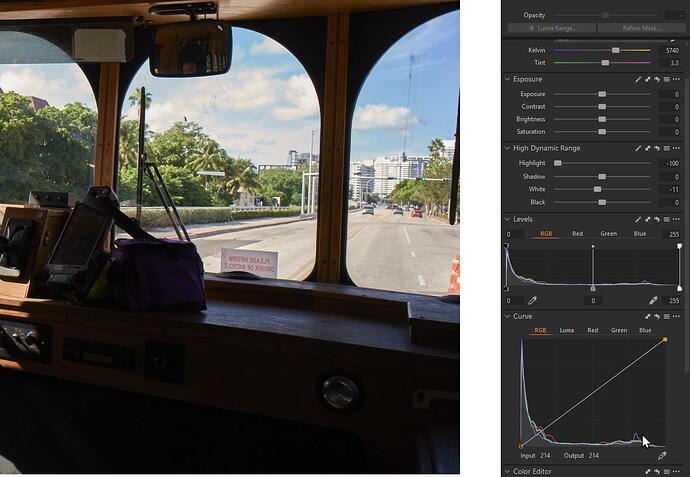Select the Levels highlight point eyedropper
This screenshot has height=477, width=690.
click(x=653, y=301)
